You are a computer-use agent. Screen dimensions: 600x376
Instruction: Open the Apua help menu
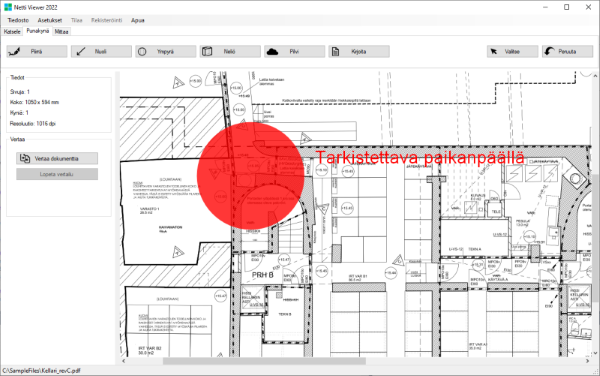coord(138,20)
